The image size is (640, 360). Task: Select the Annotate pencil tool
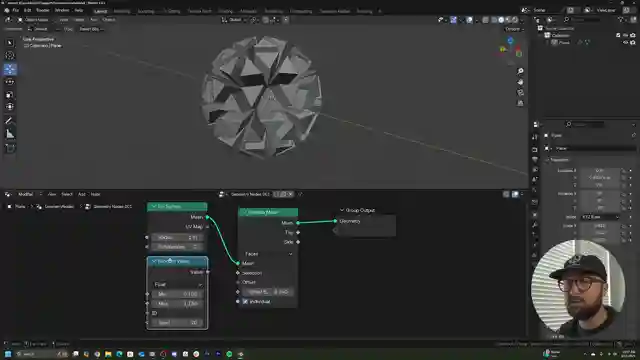[10, 121]
